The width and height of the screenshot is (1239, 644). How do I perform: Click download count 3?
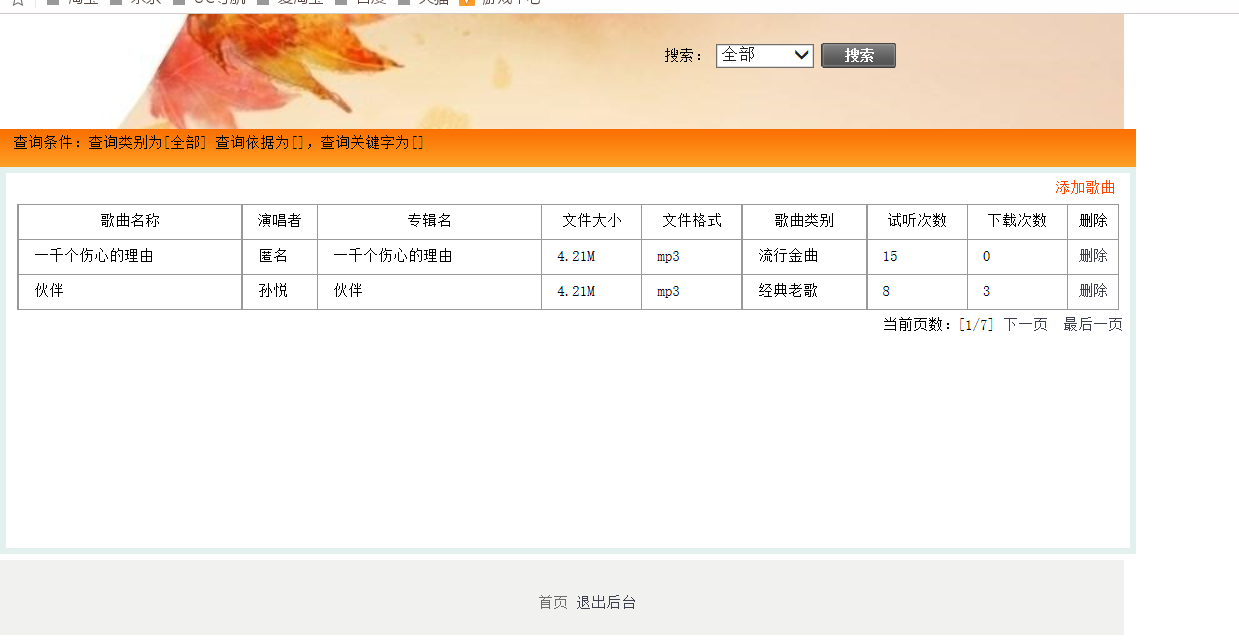(986, 292)
